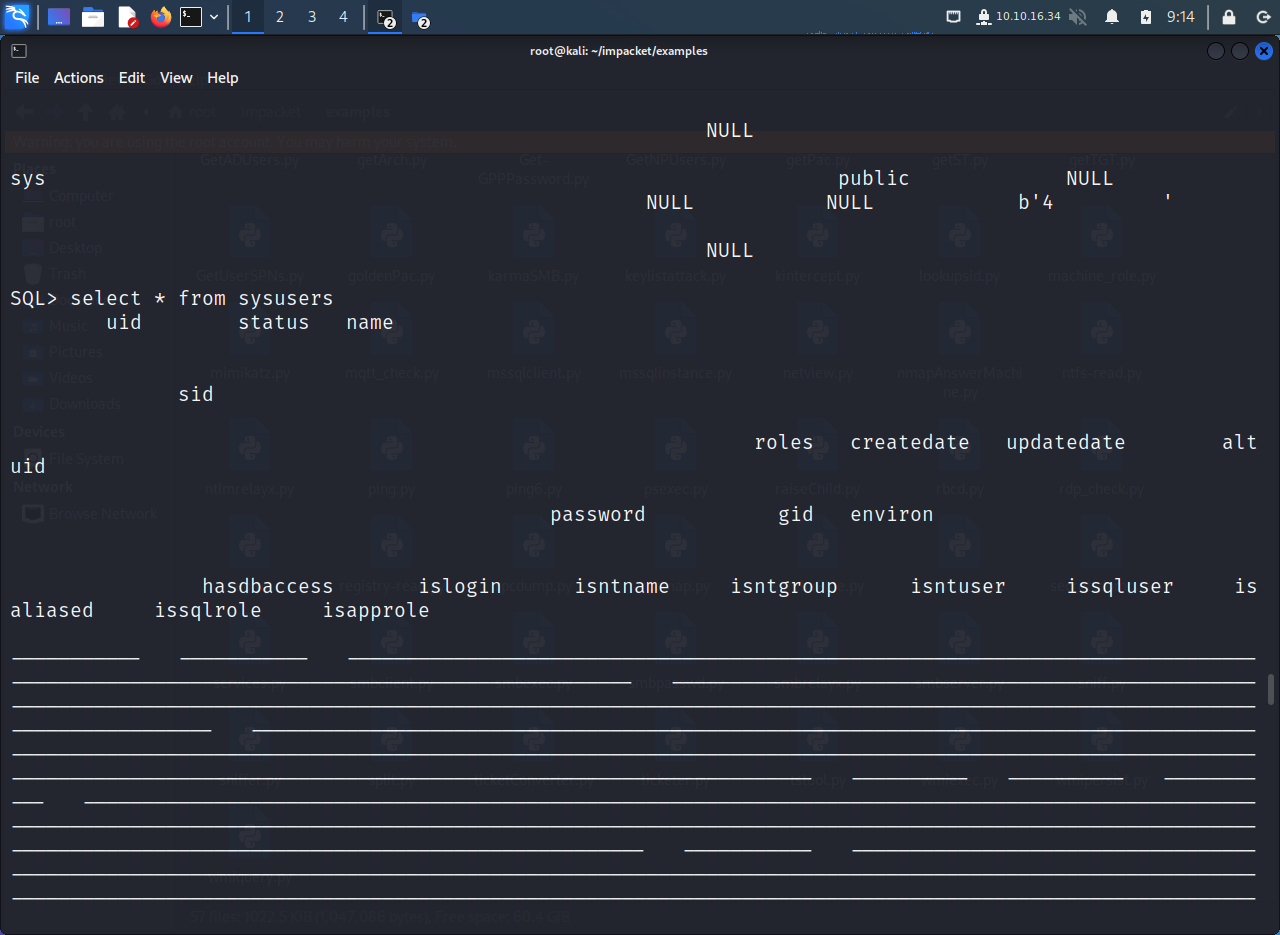Click the 'isntuser' column header
The height and width of the screenshot is (935, 1280).
(x=958, y=586)
